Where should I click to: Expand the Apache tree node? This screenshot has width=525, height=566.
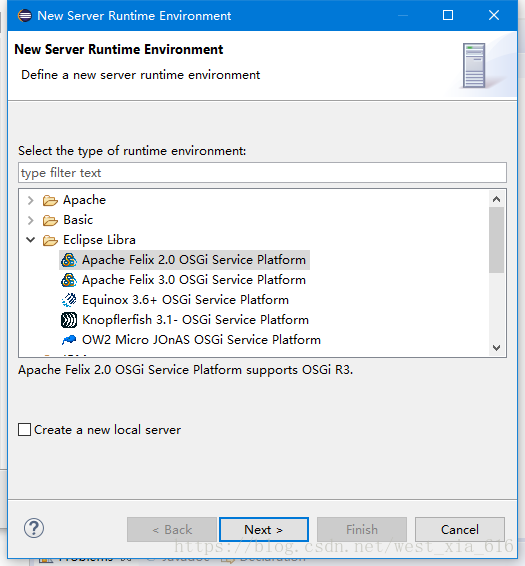pyautogui.click(x=31, y=200)
